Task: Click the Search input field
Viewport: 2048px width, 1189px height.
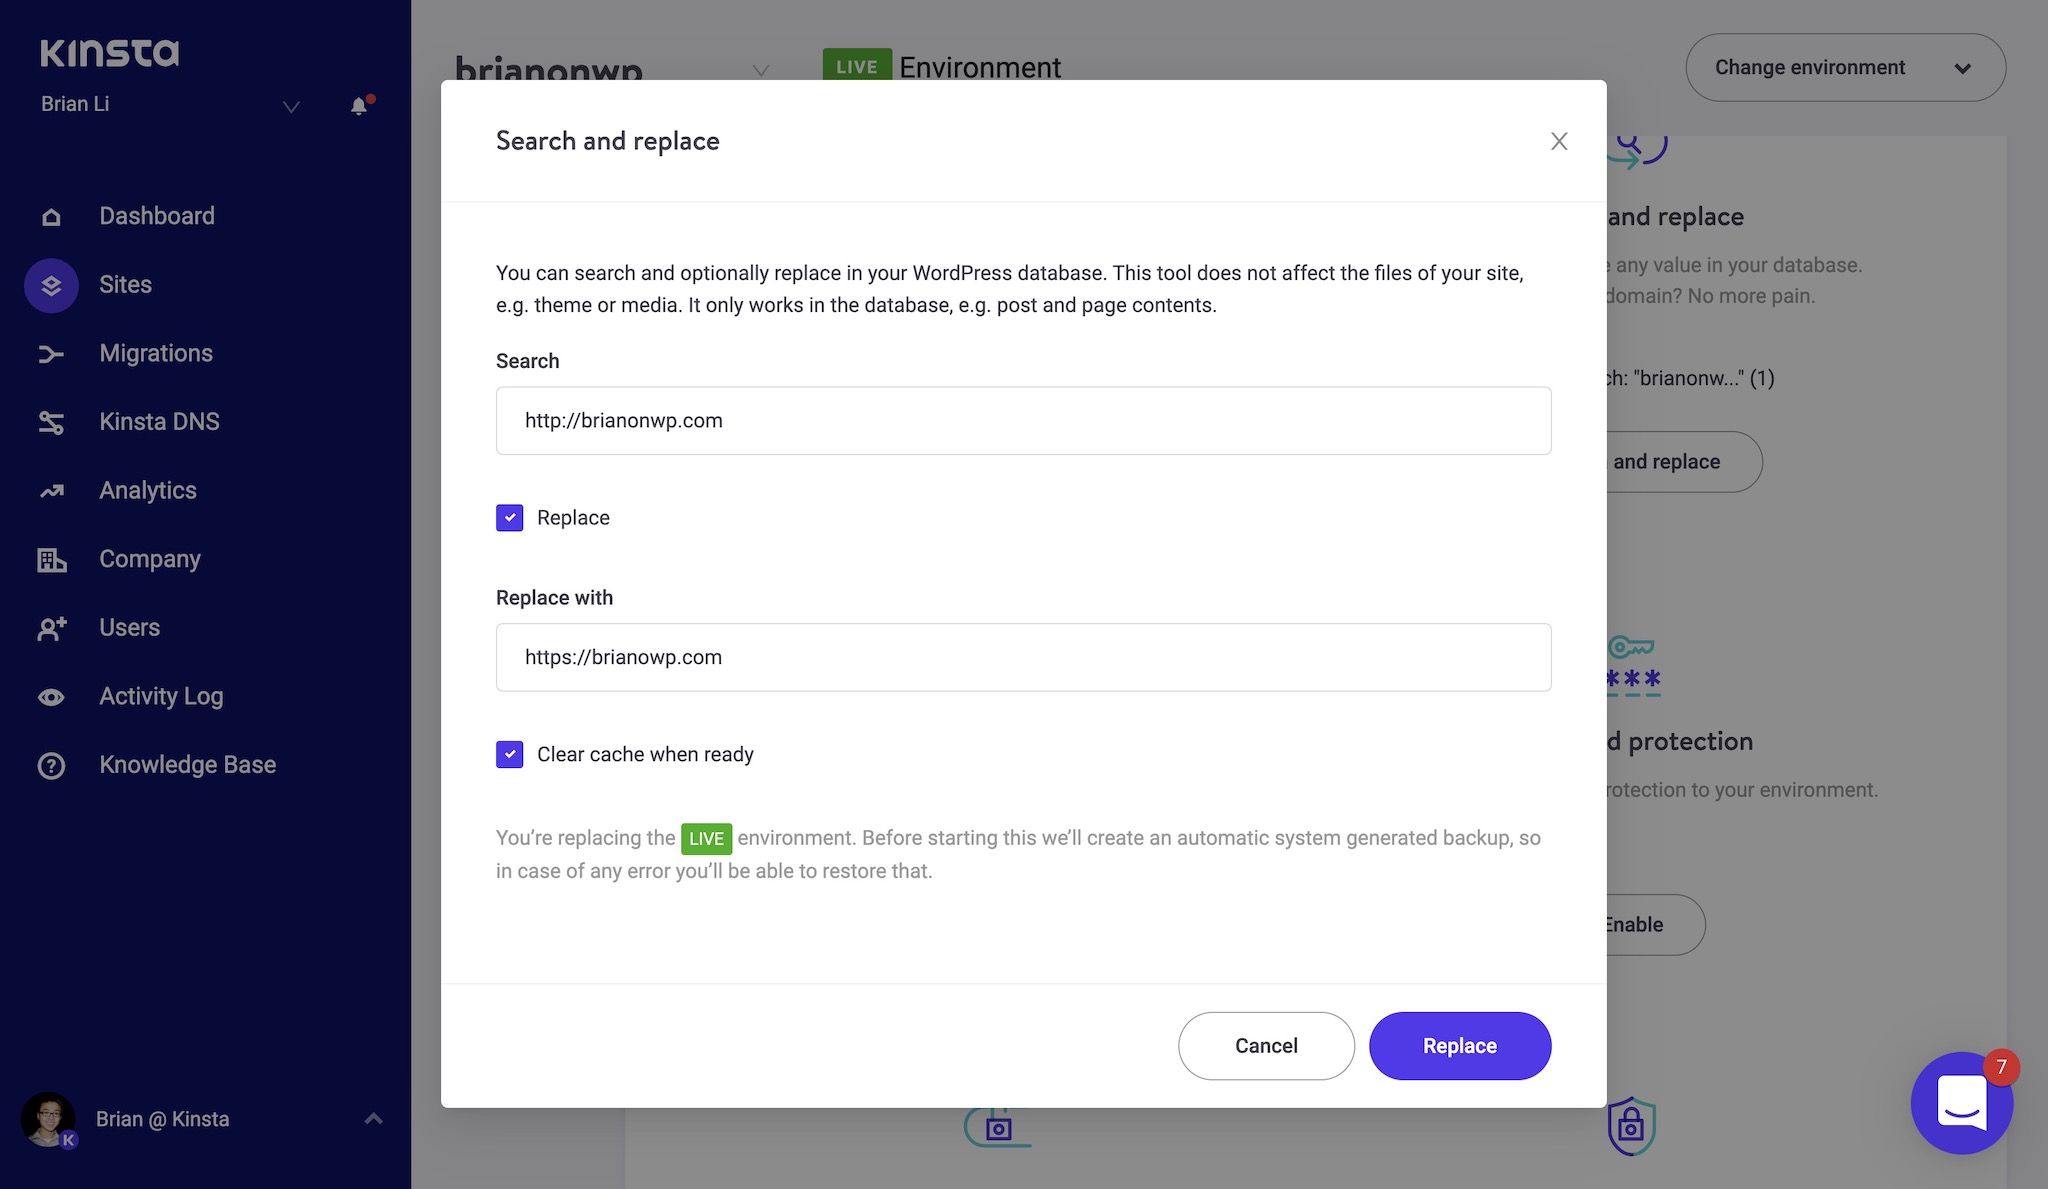Action: (1024, 421)
